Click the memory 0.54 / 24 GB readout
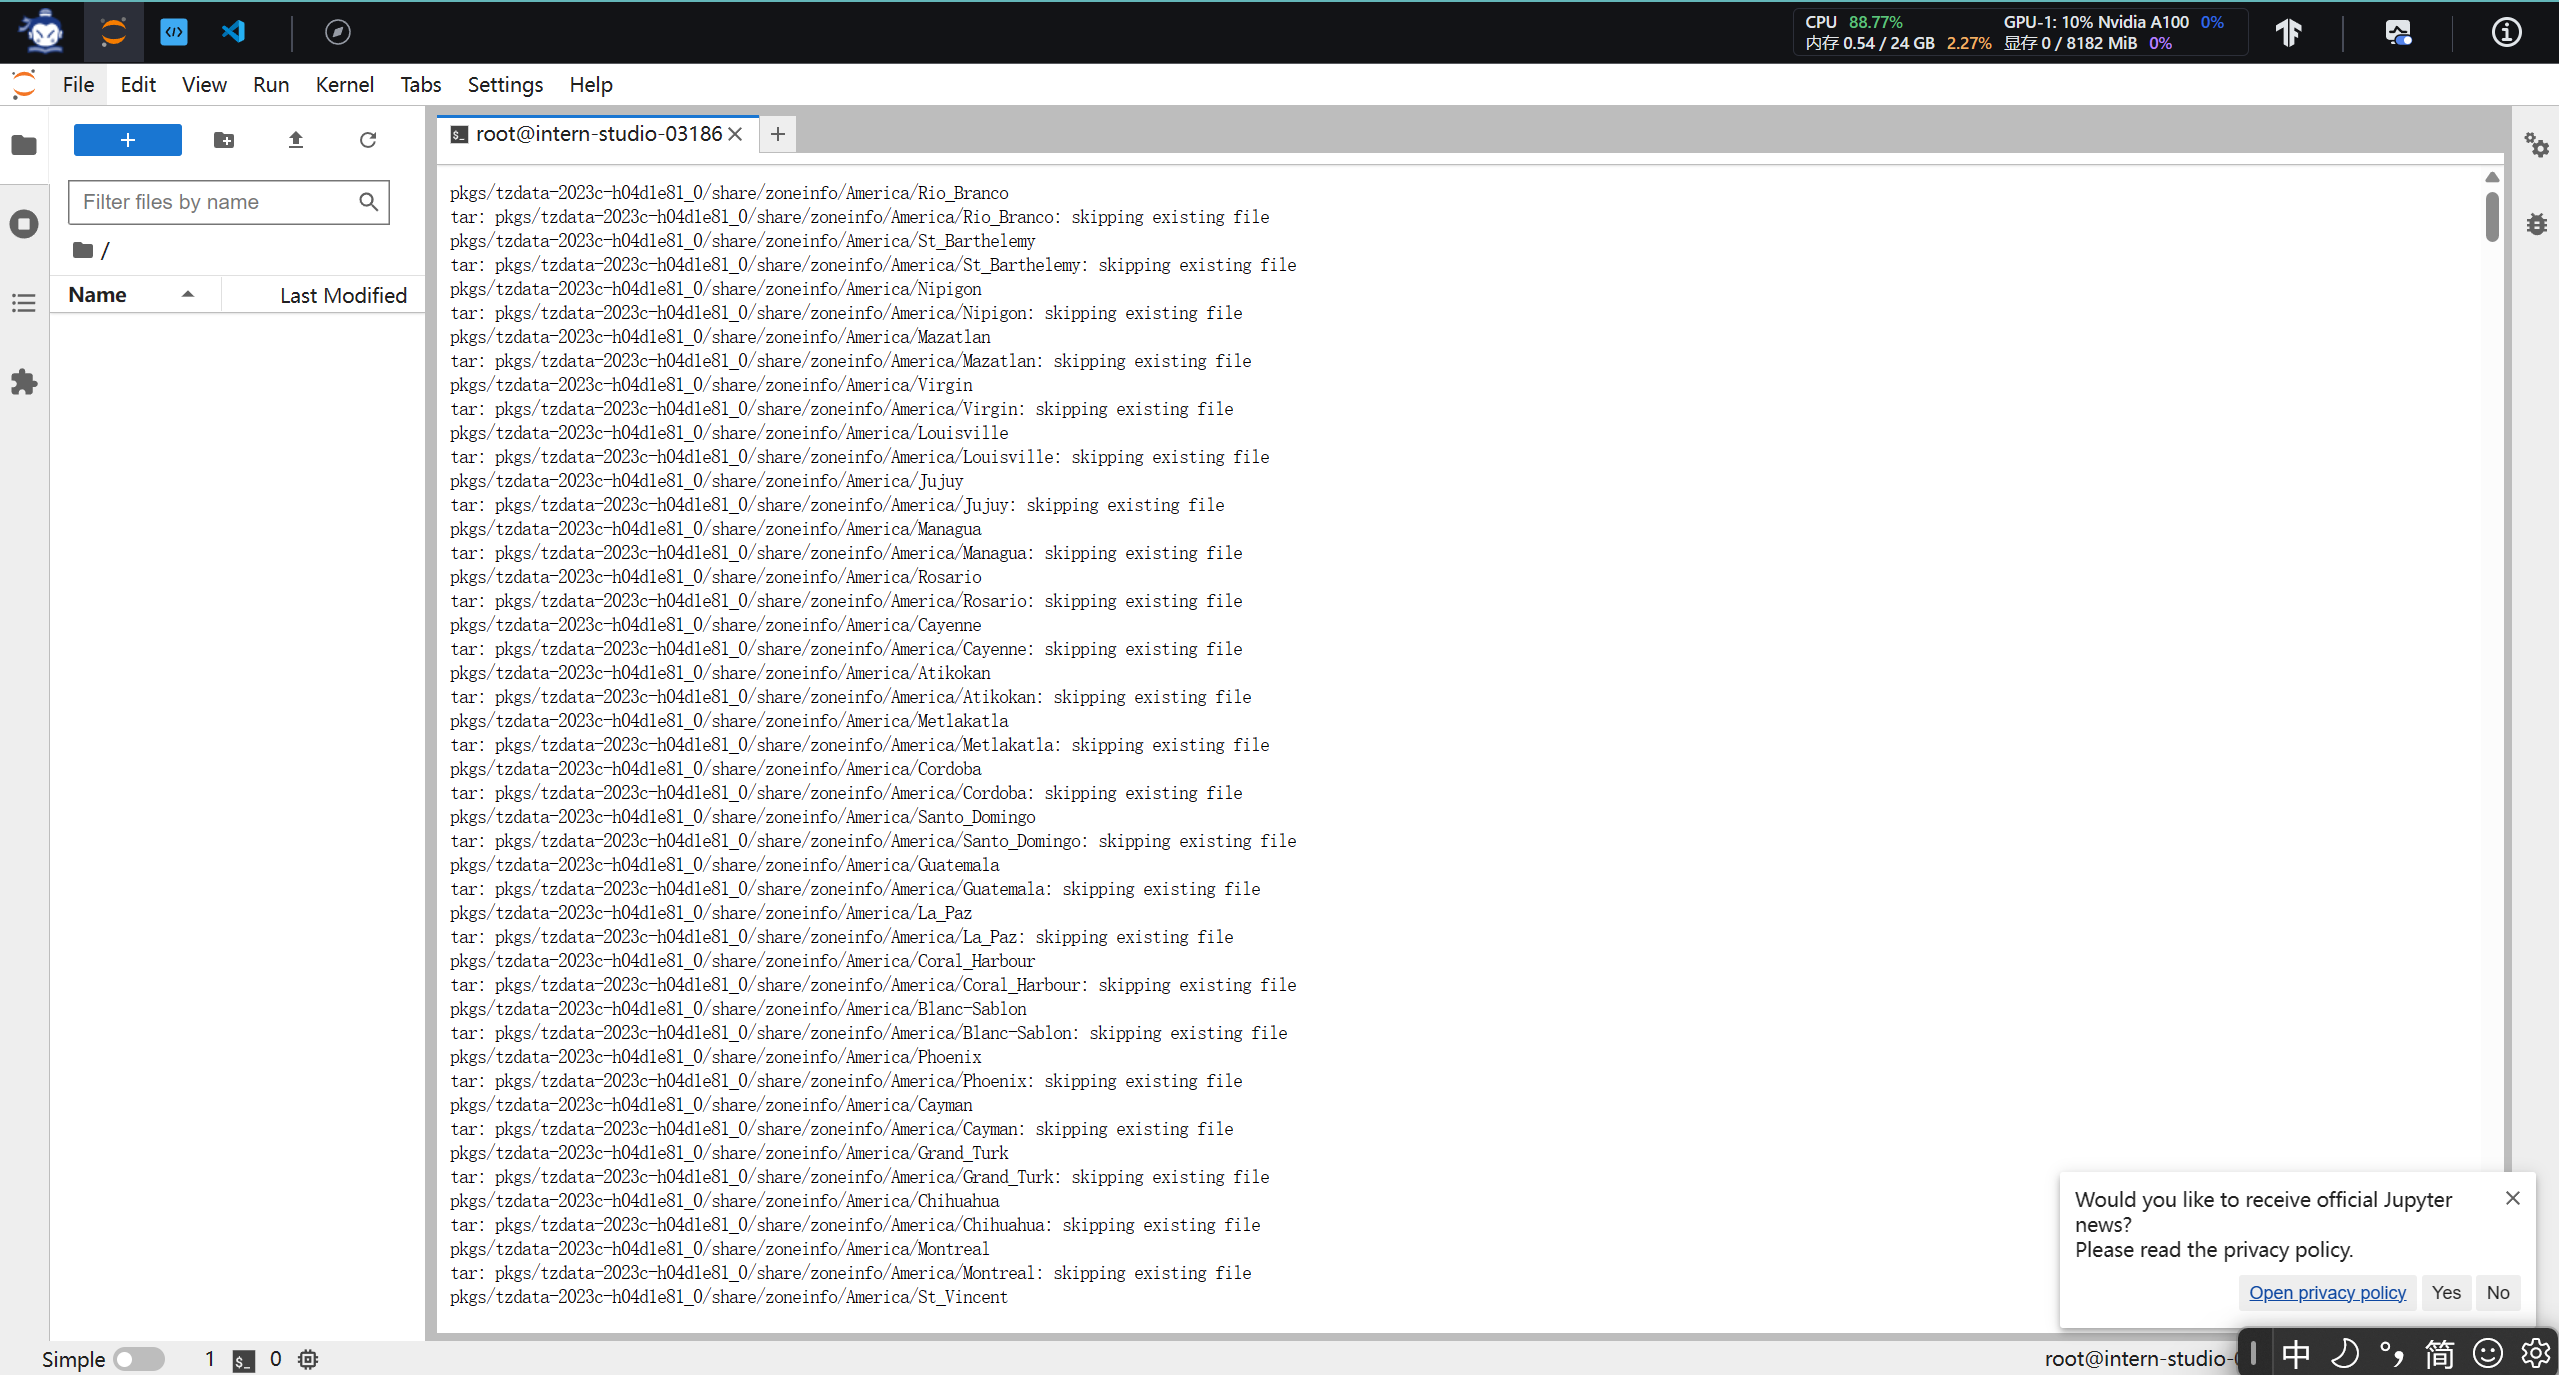The width and height of the screenshot is (2559, 1375). (1898, 43)
